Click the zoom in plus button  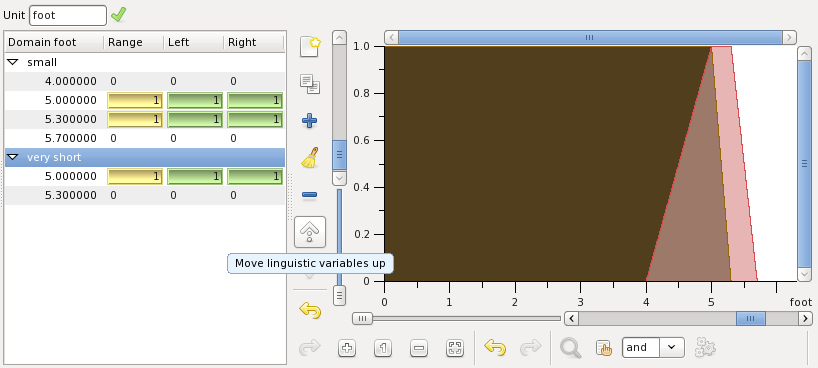click(x=347, y=348)
